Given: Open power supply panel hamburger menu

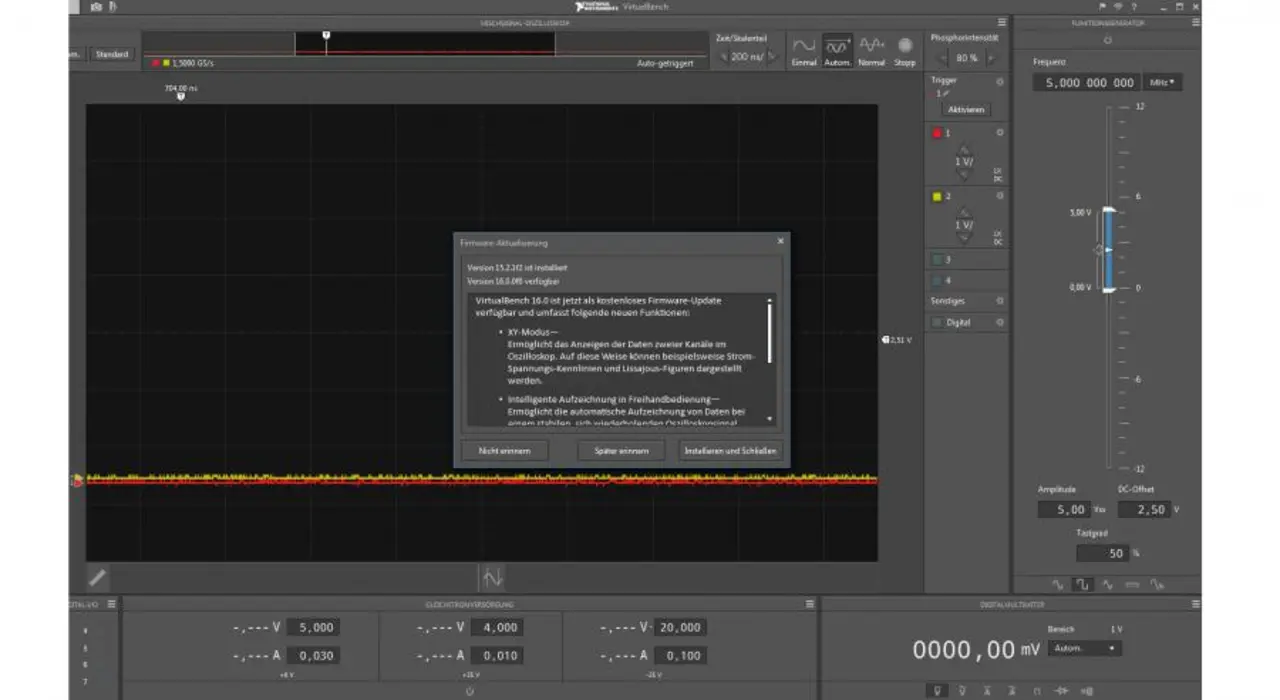Looking at the screenshot, I should coord(809,604).
